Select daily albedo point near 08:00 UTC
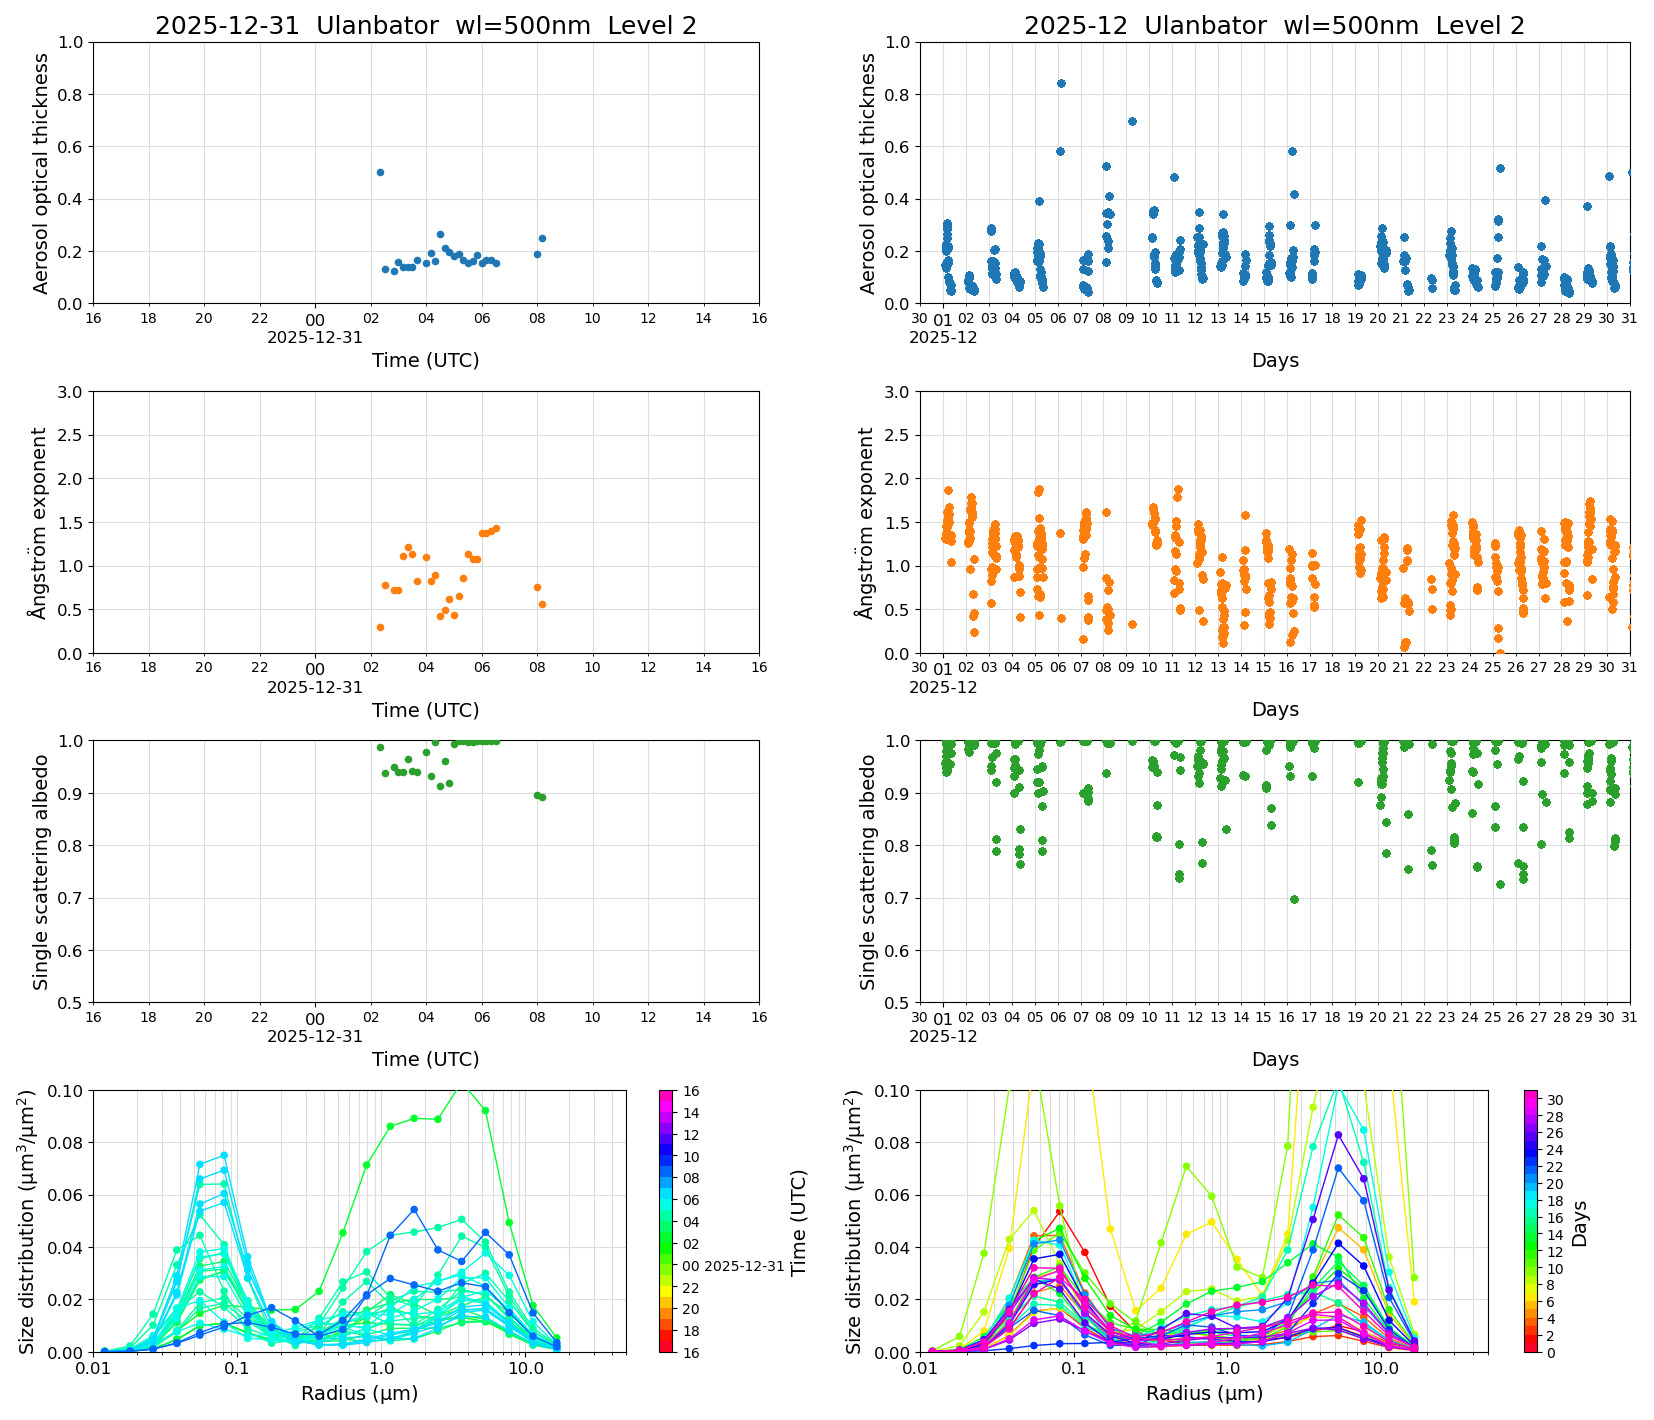Viewport: 1654px width, 1420px height. [538, 796]
